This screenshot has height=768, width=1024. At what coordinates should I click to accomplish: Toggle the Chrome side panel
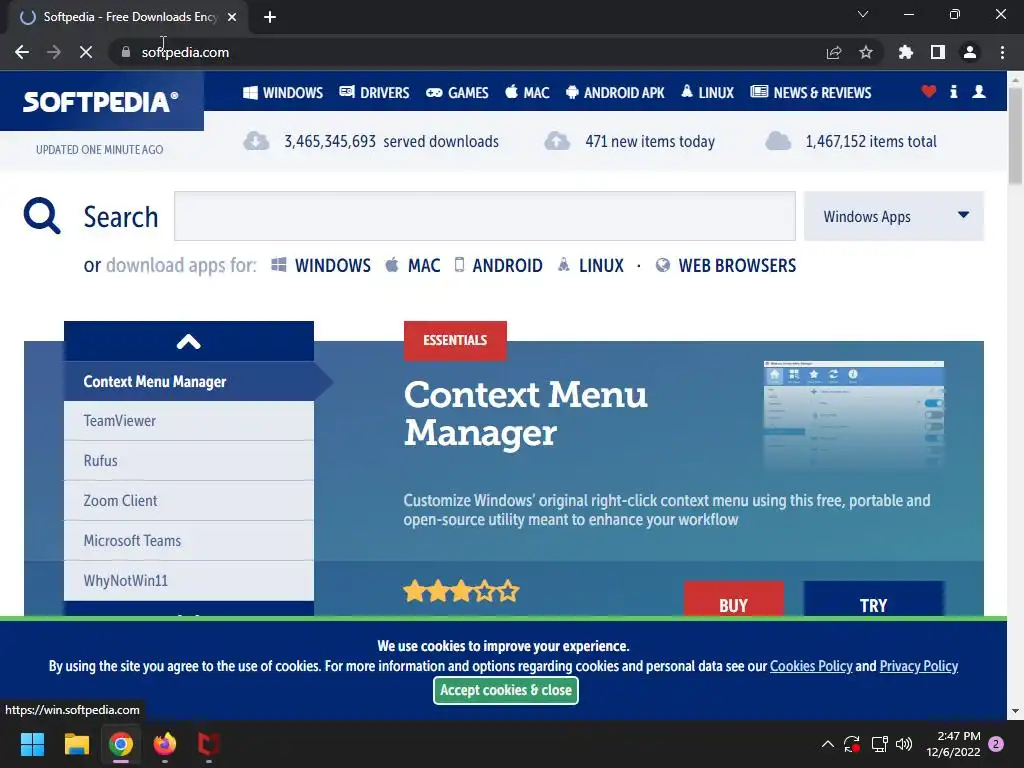coord(938,52)
